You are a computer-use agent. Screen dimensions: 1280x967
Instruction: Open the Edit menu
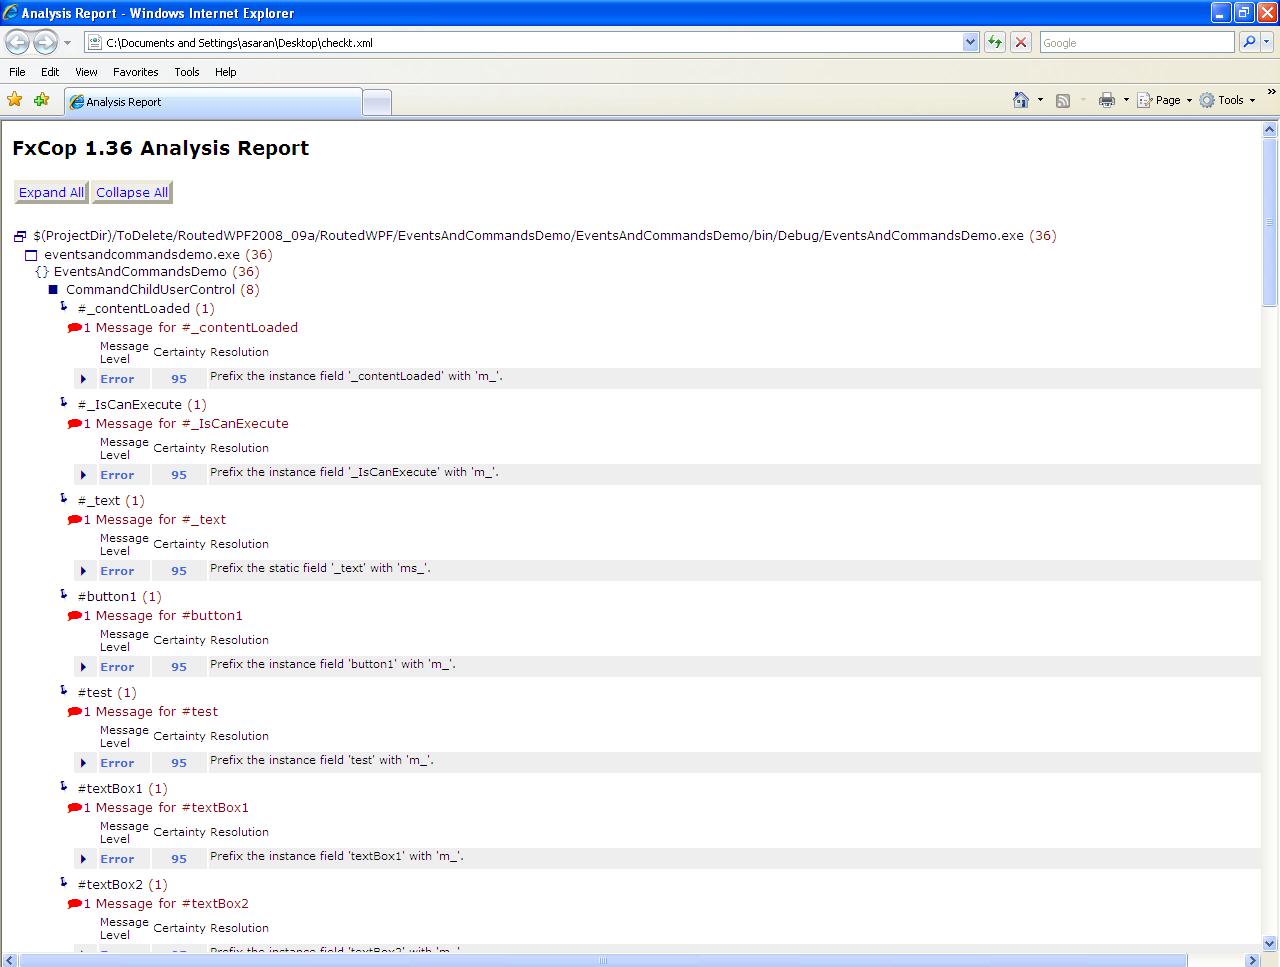point(50,72)
